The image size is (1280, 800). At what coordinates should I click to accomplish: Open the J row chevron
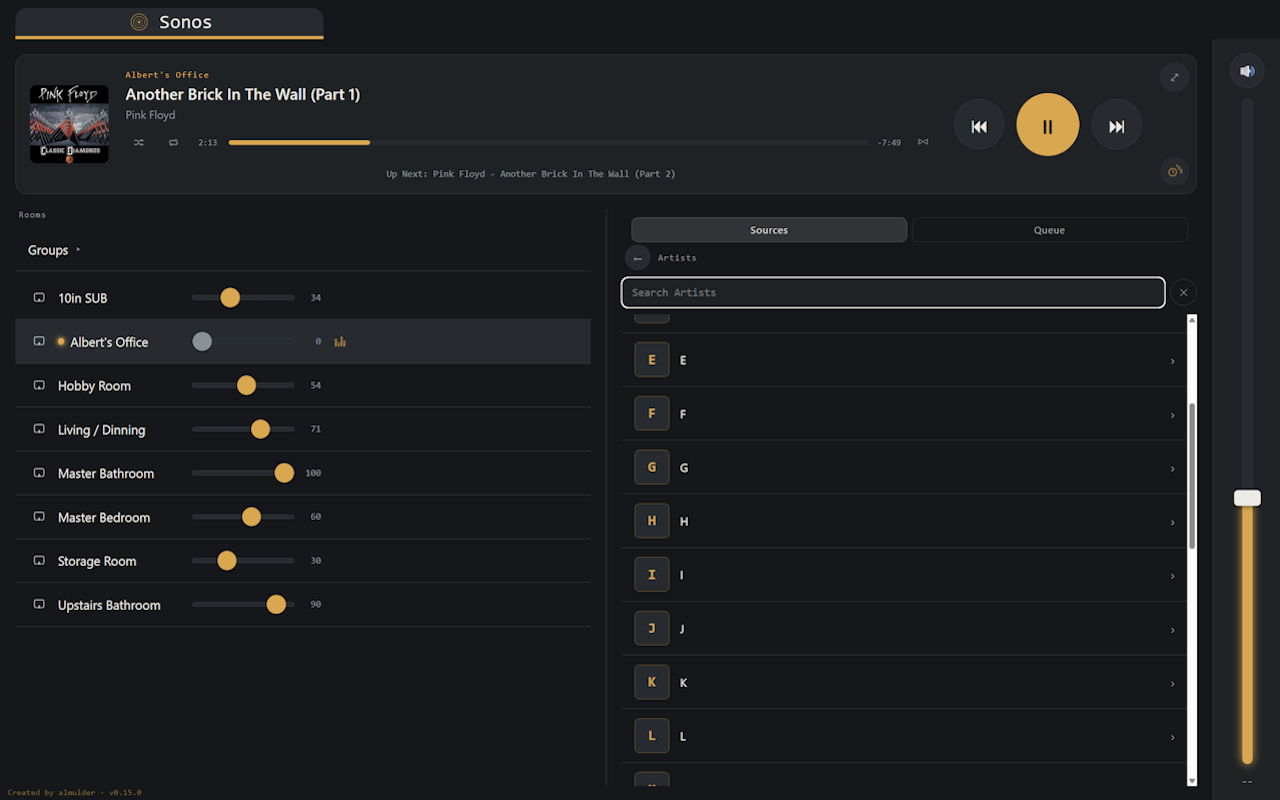pos(1173,630)
